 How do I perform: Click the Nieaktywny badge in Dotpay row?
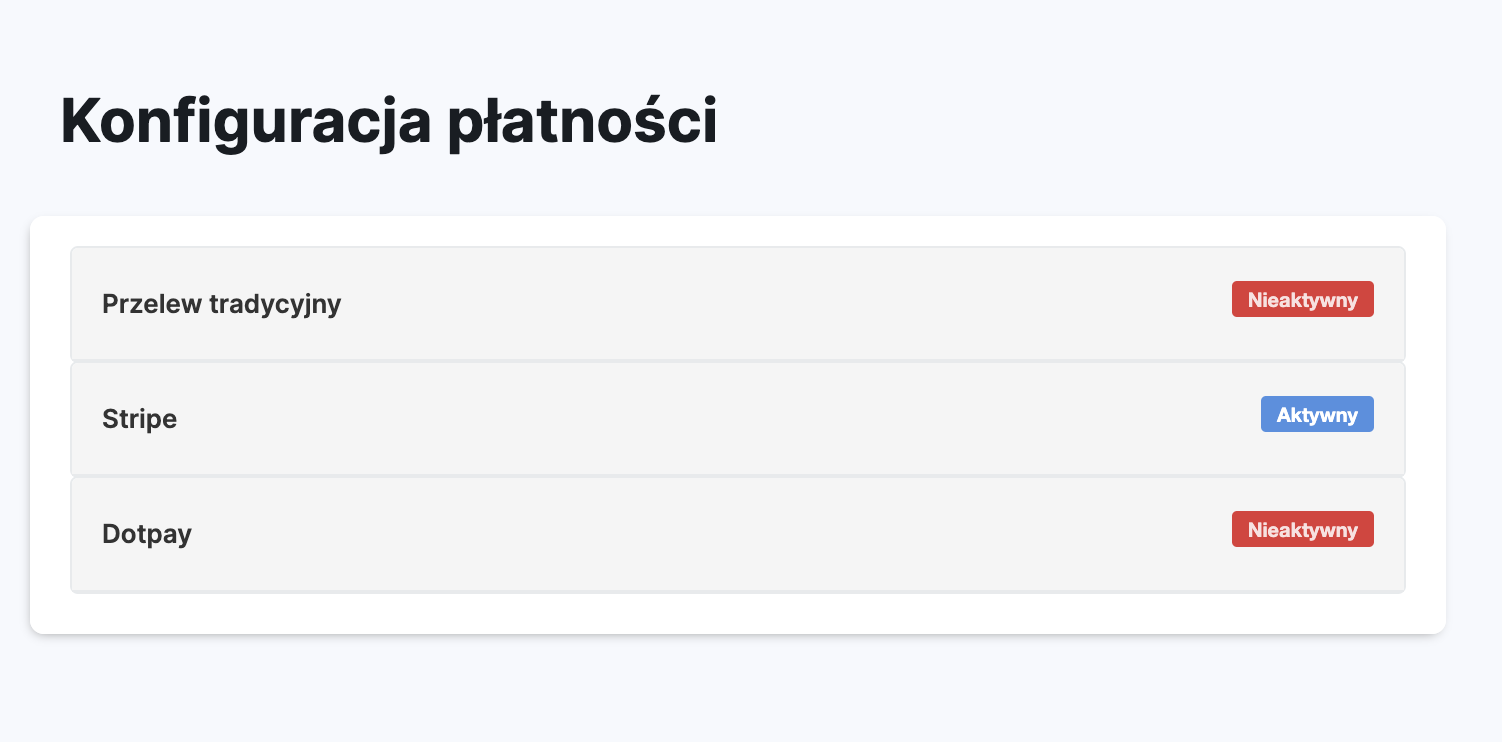click(x=1302, y=530)
